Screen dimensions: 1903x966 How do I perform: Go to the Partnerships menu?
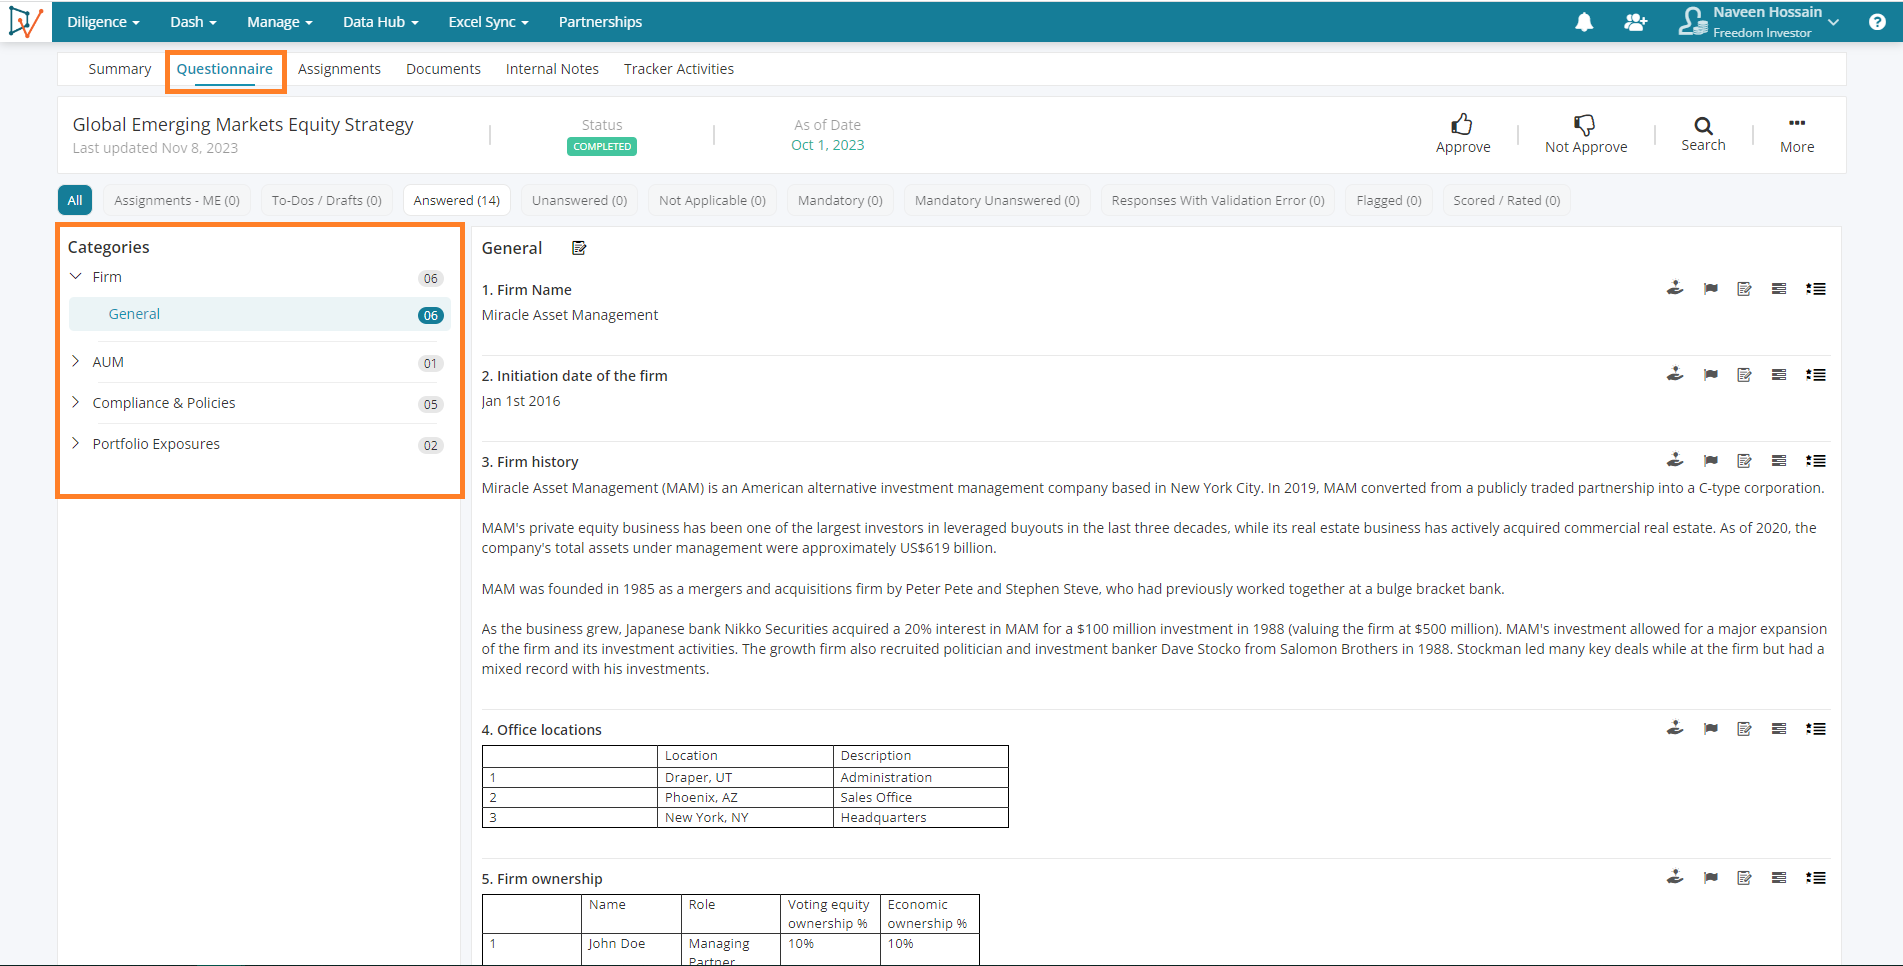(600, 22)
